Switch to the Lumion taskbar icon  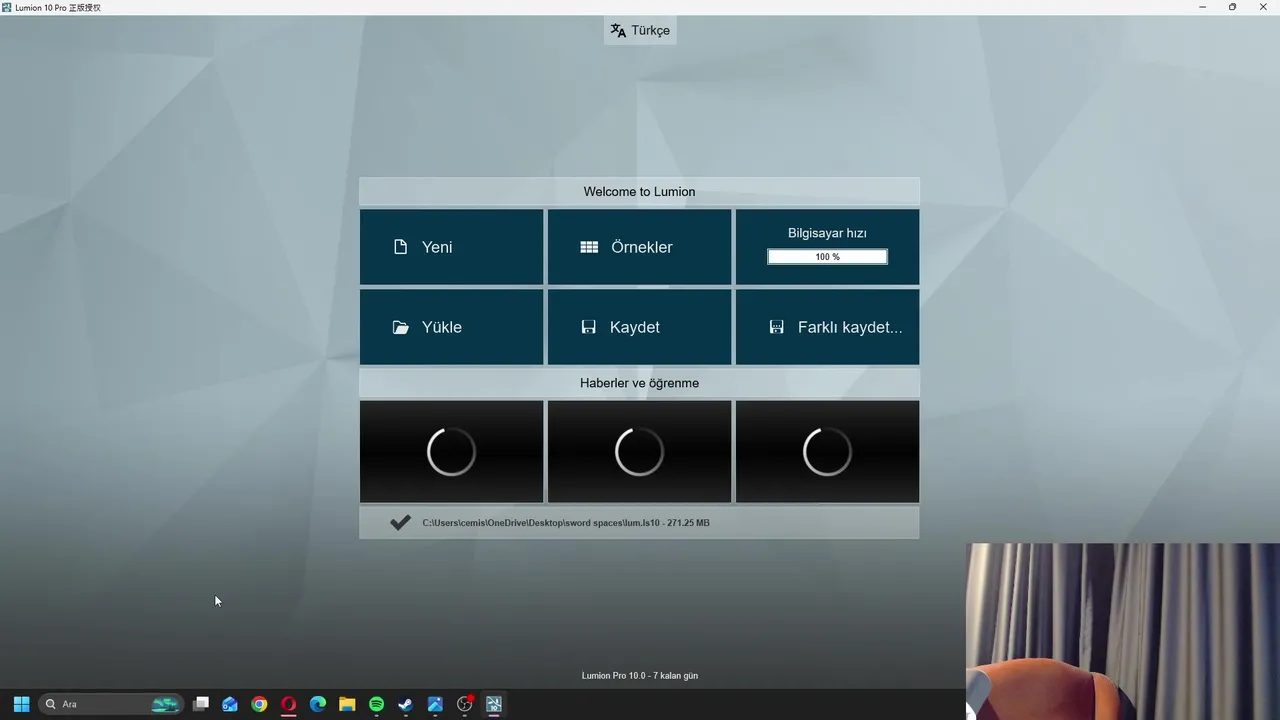pyautogui.click(x=494, y=704)
